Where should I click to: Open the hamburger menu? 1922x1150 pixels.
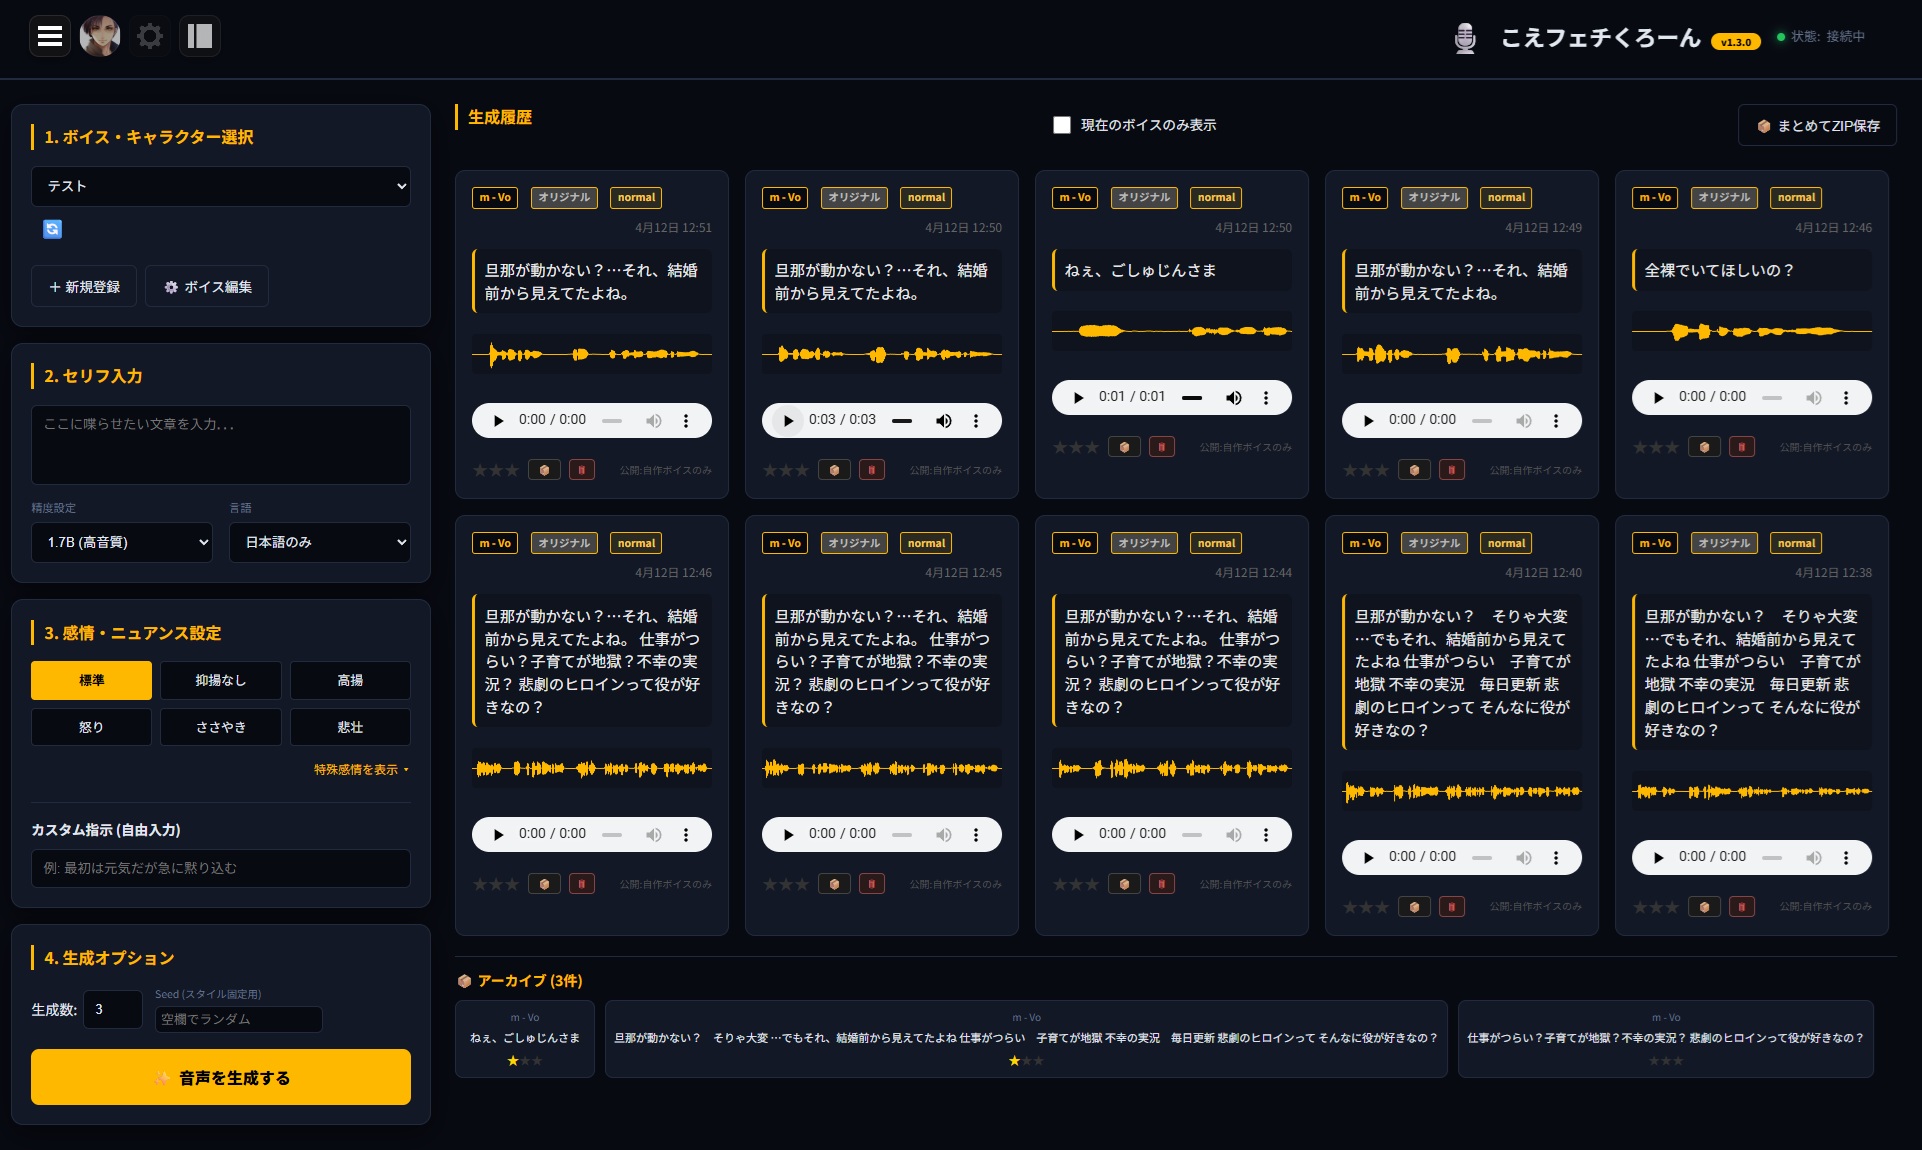click(x=50, y=37)
